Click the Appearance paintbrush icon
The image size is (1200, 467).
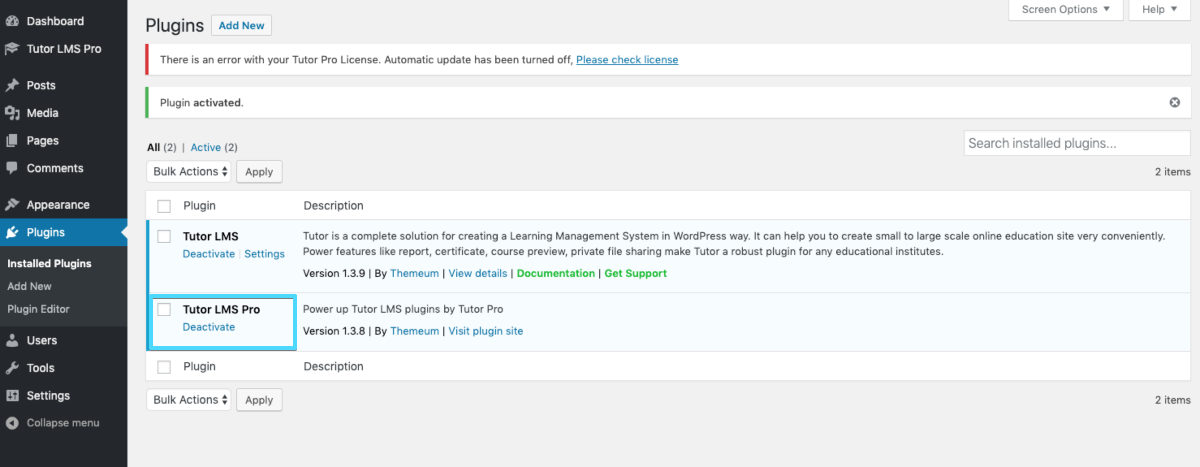point(12,205)
